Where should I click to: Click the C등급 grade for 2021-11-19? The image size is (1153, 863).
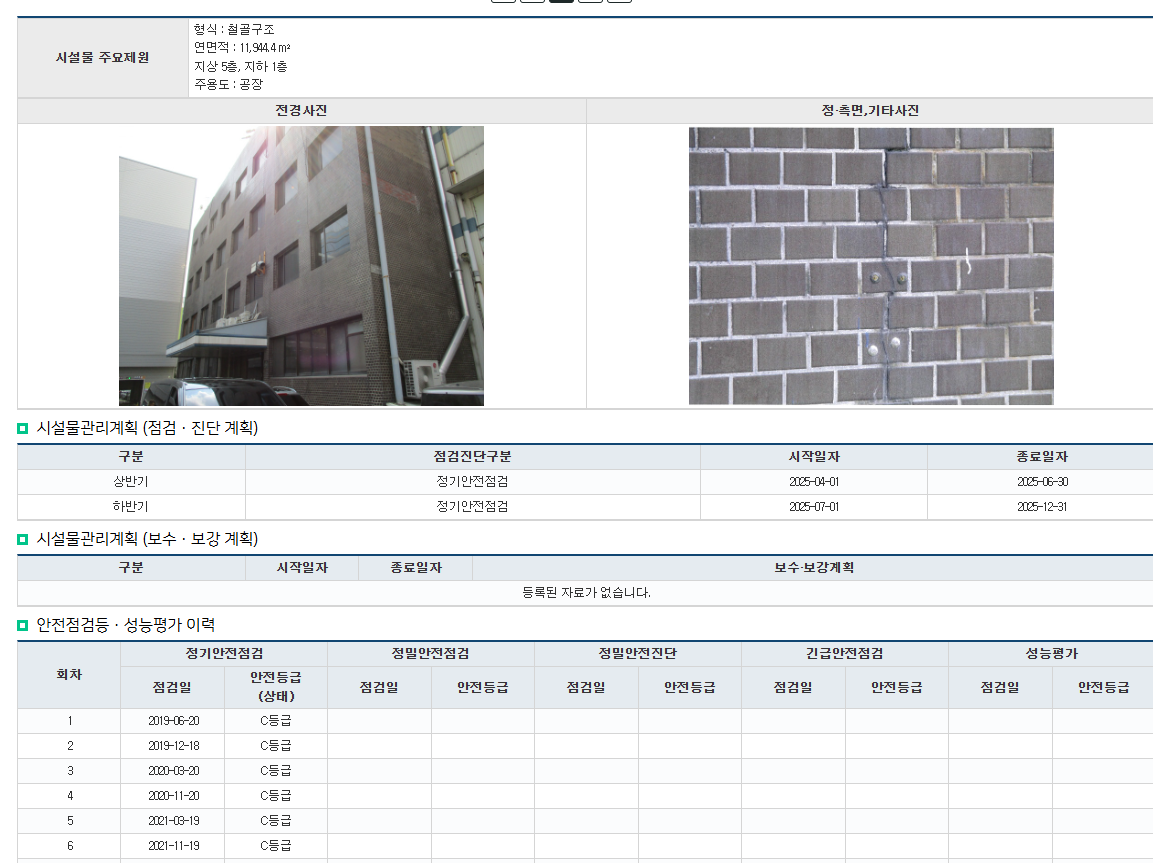pyautogui.click(x=275, y=846)
